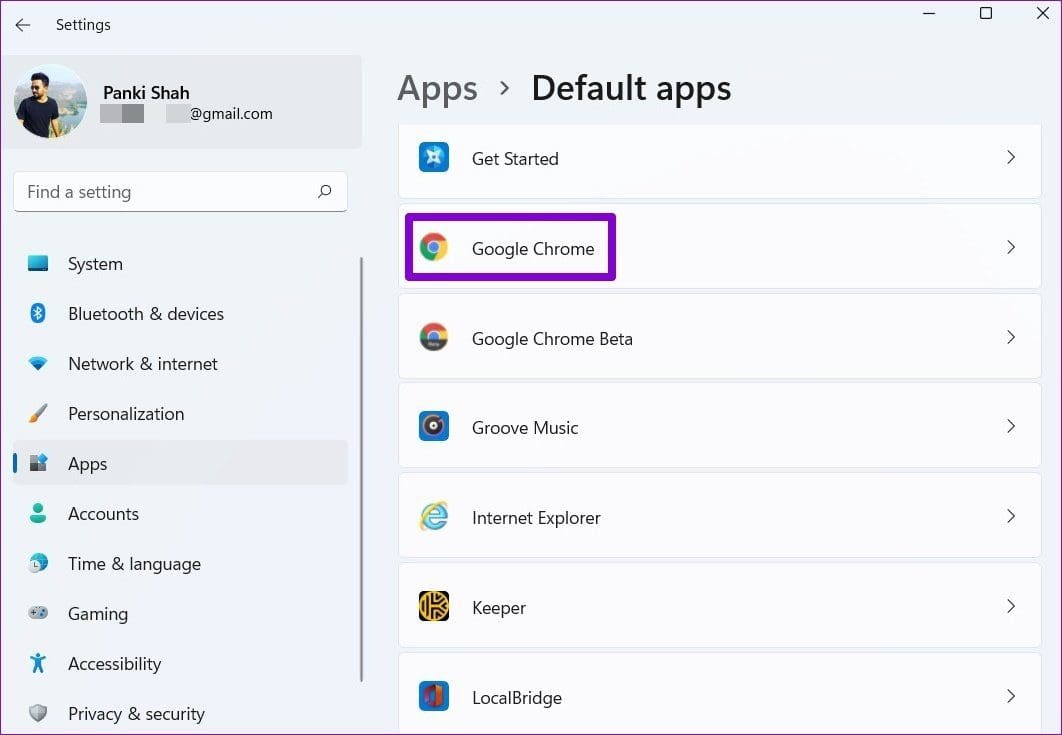Select the Apps sidebar icon

[x=38, y=463]
